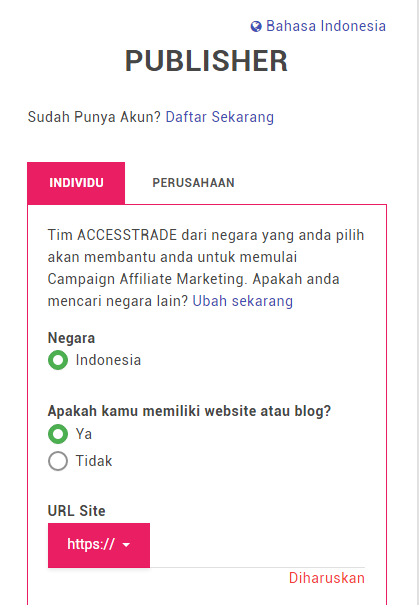Open the https:// protocol dropdown
This screenshot has height=605, width=419.
(x=99, y=545)
